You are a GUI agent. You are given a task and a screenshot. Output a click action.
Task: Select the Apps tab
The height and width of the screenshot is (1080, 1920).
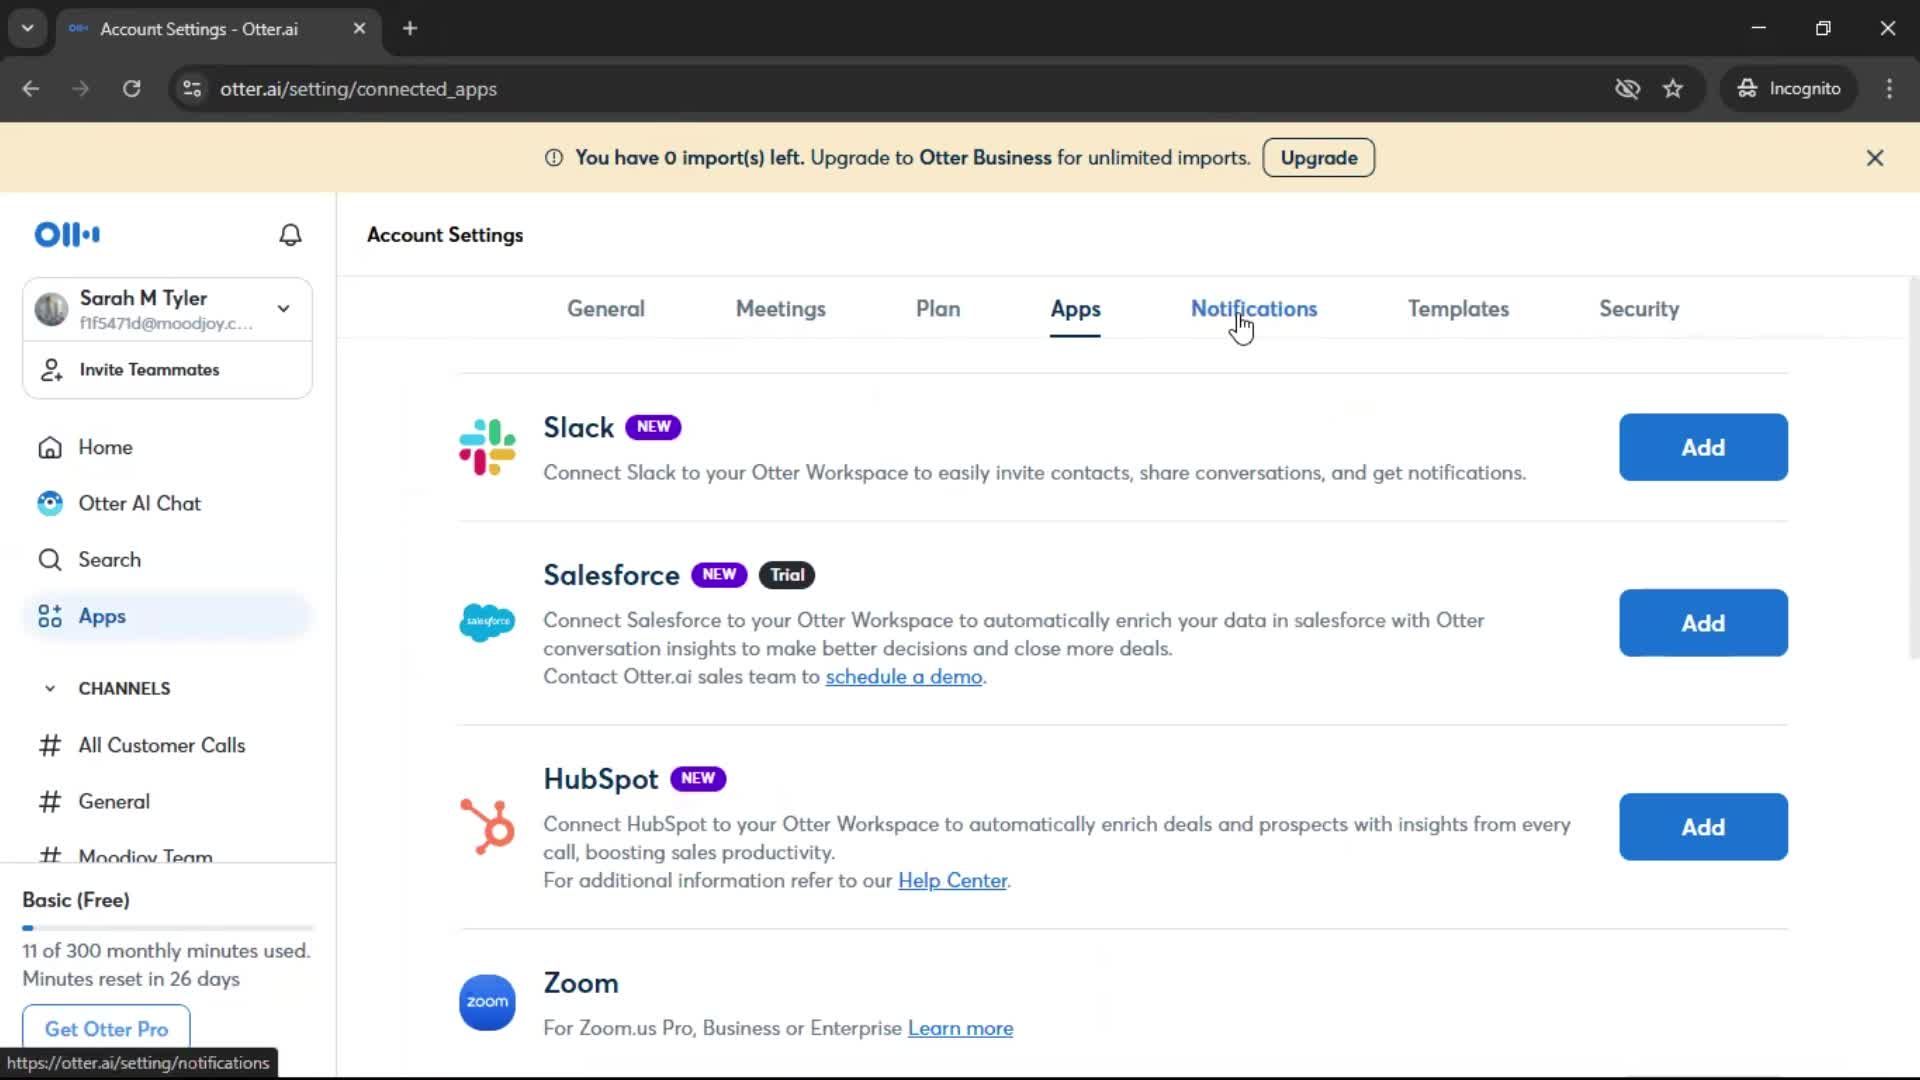tap(1075, 310)
